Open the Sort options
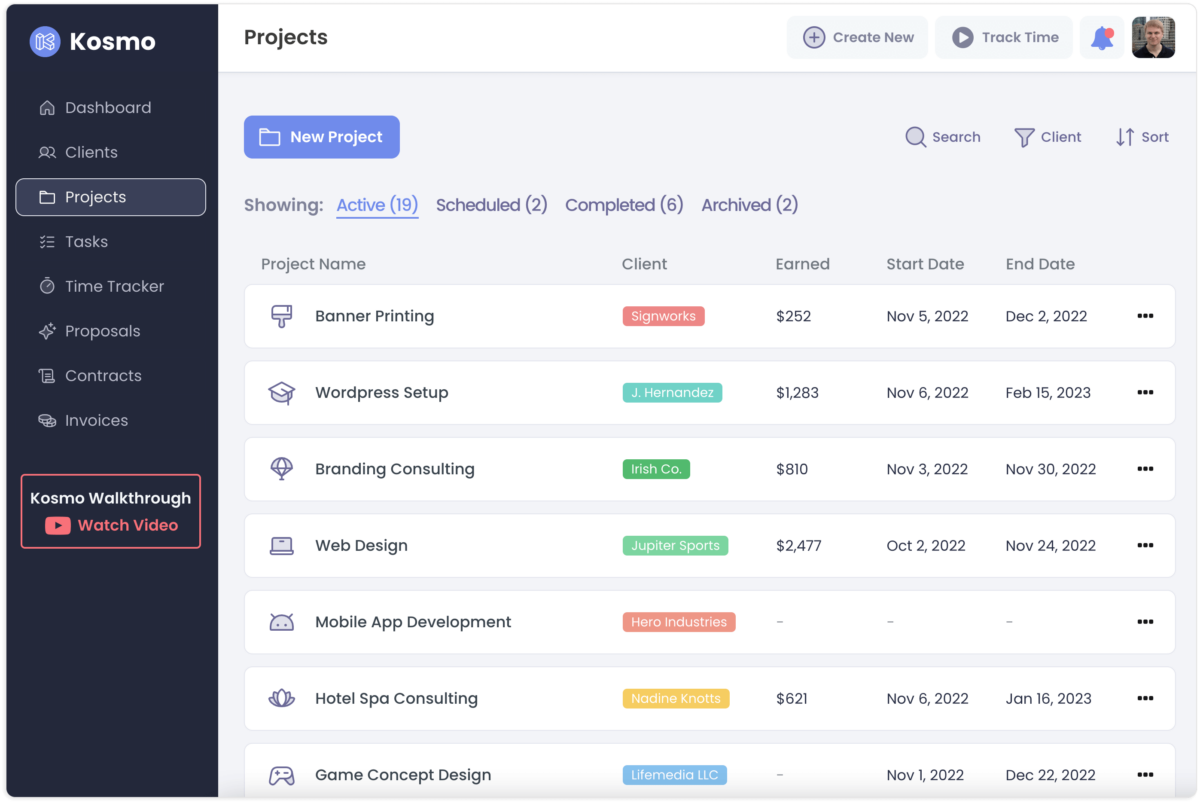1200x803 pixels. click(x=1141, y=137)
